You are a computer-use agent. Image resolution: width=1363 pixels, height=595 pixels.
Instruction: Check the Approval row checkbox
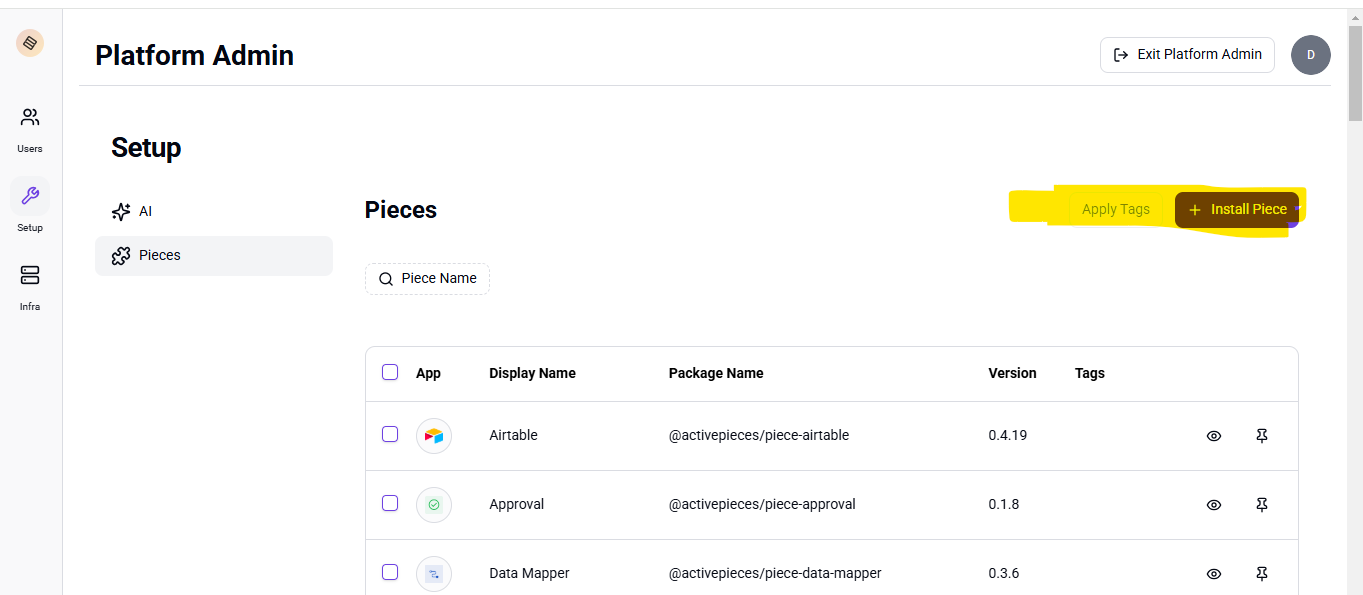pyautogui.click(x=390, y=503)
